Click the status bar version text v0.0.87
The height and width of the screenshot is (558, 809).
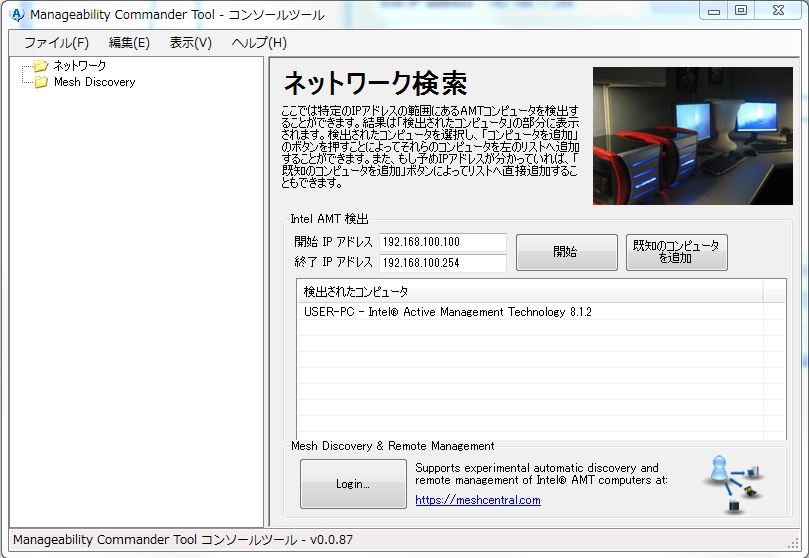(x=331, y=540)
